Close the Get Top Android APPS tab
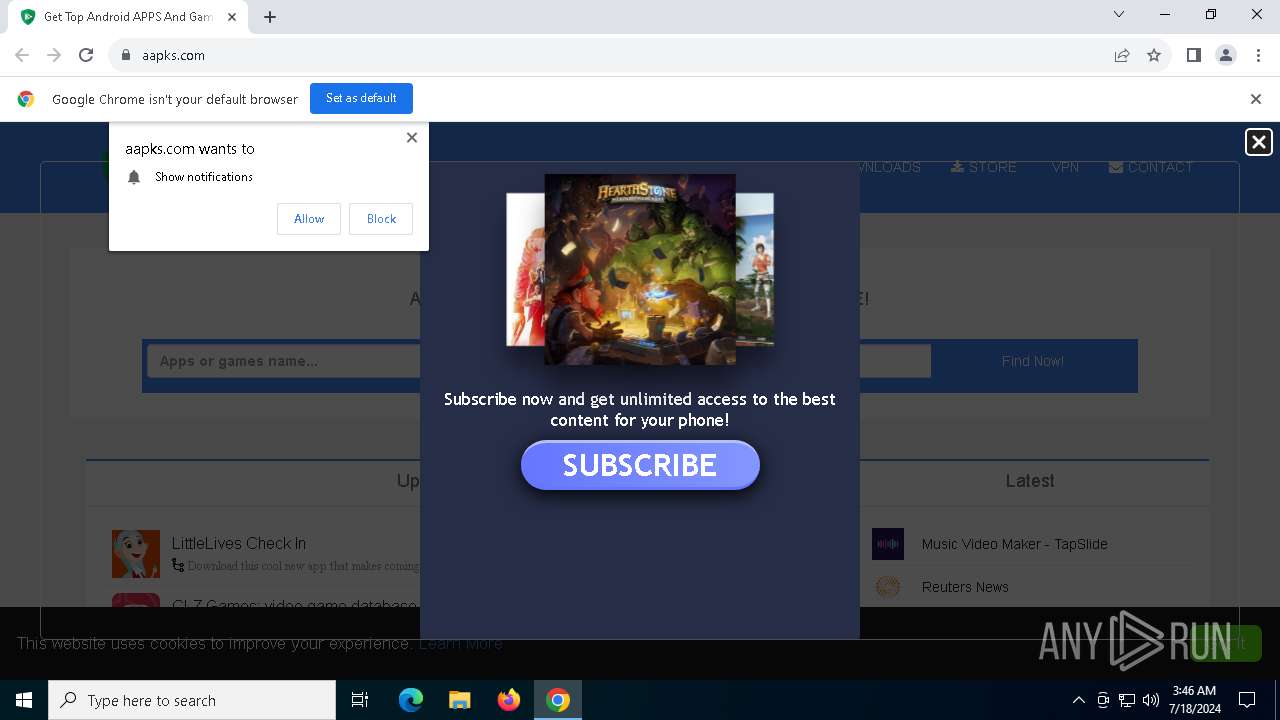Screen dimensions: 1280x720 pos(232,17)
